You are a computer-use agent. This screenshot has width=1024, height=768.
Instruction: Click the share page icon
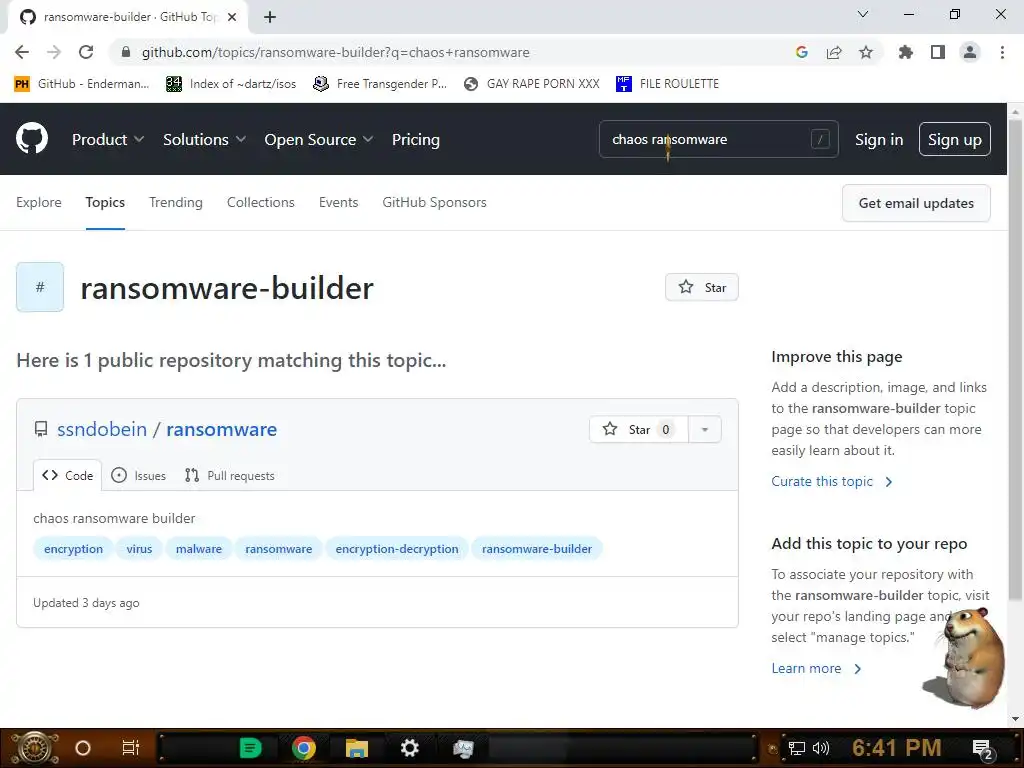coord(834,52)
